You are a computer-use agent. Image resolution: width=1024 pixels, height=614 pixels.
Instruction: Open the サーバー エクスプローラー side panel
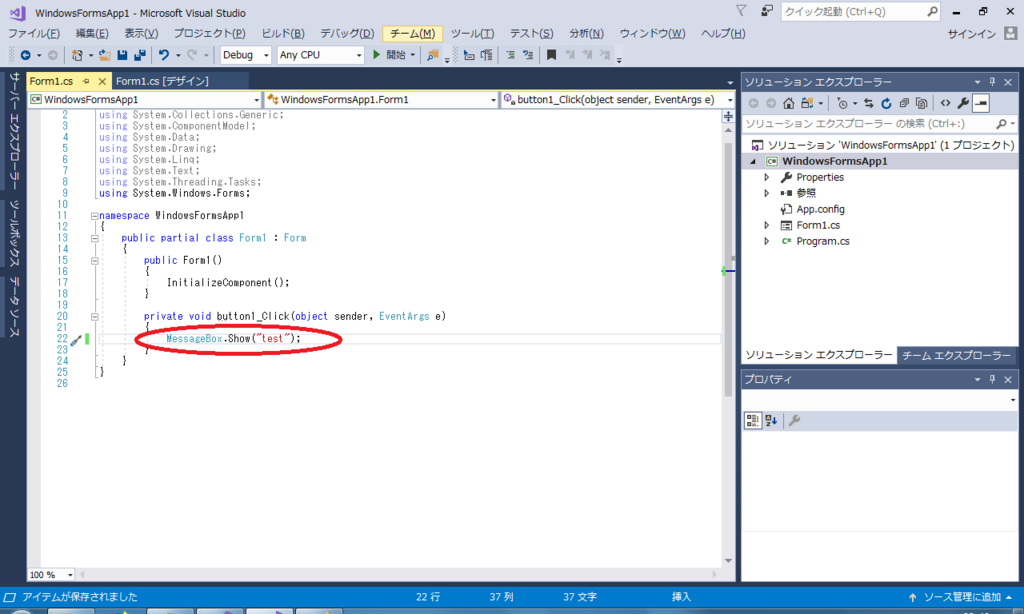click(14, 130)
